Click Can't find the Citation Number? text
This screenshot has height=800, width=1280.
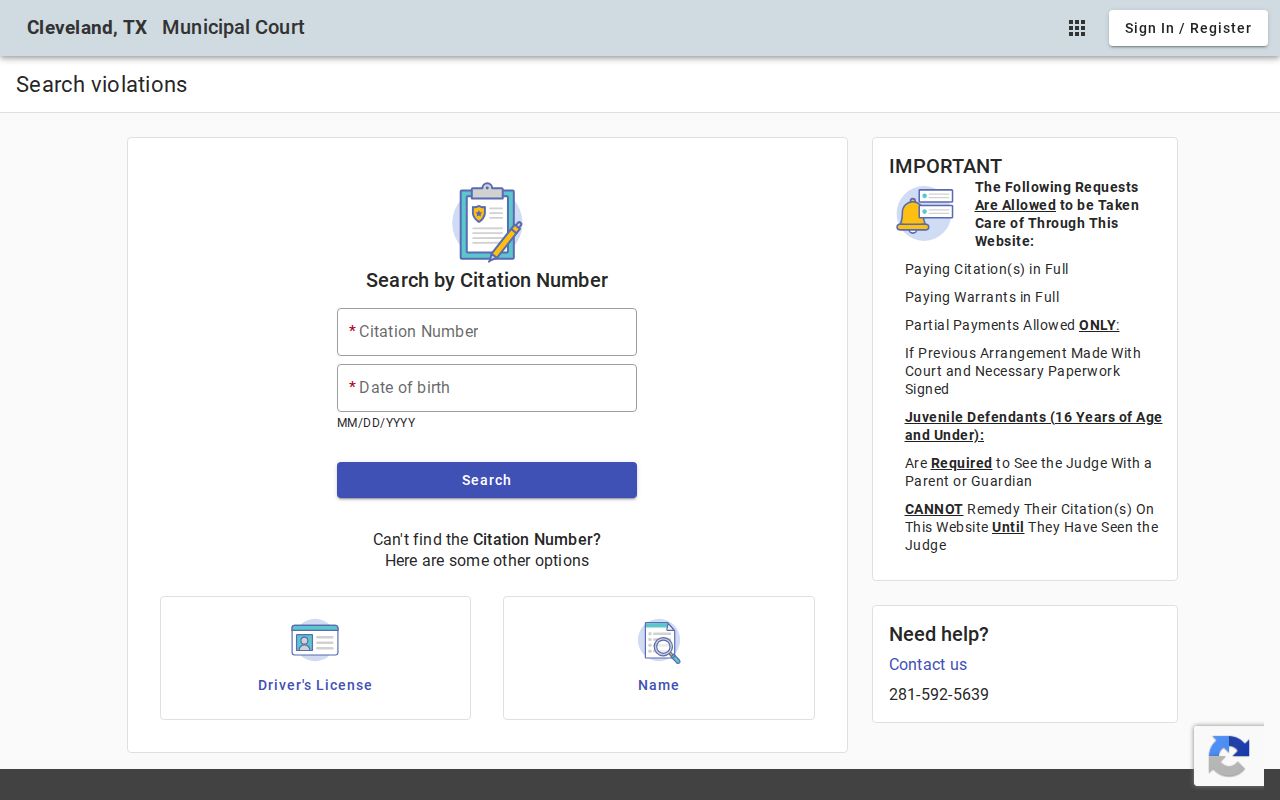(x=487, y=539)
